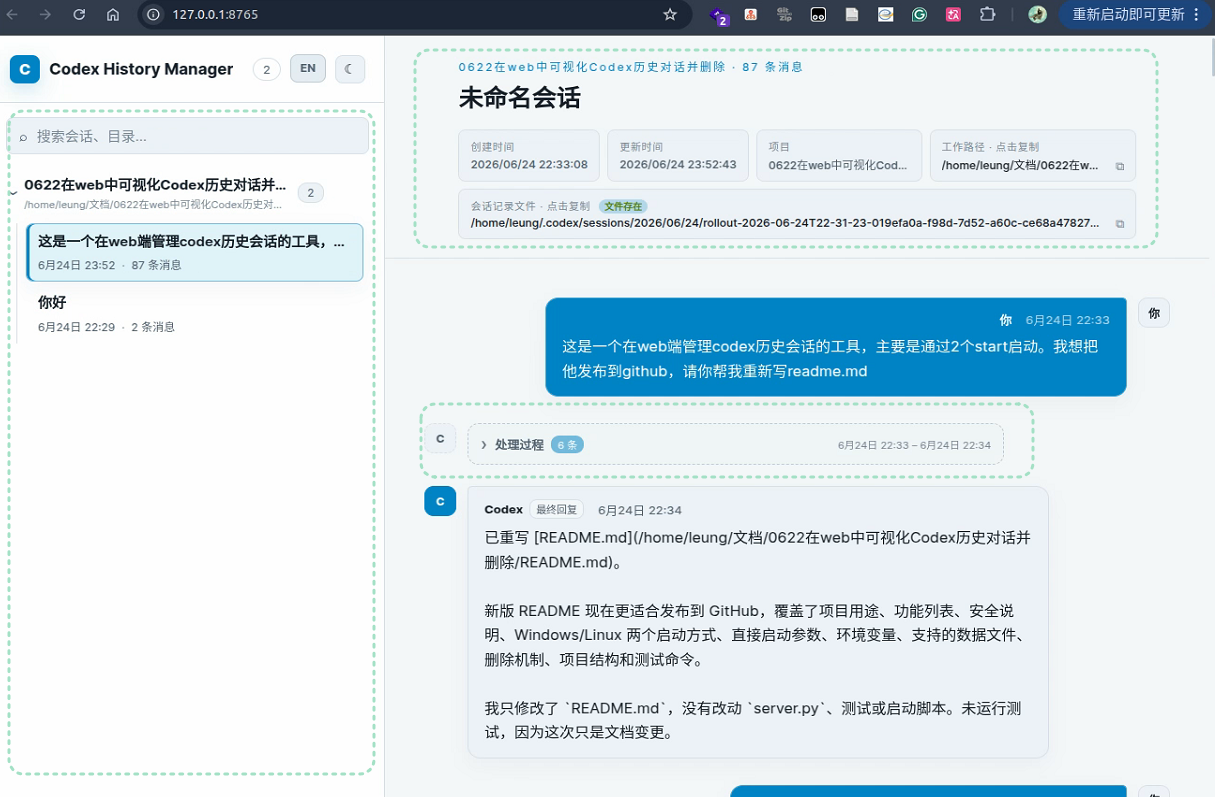Open the browser profile avatar

pyautogui.click(x=1038, y=15)
